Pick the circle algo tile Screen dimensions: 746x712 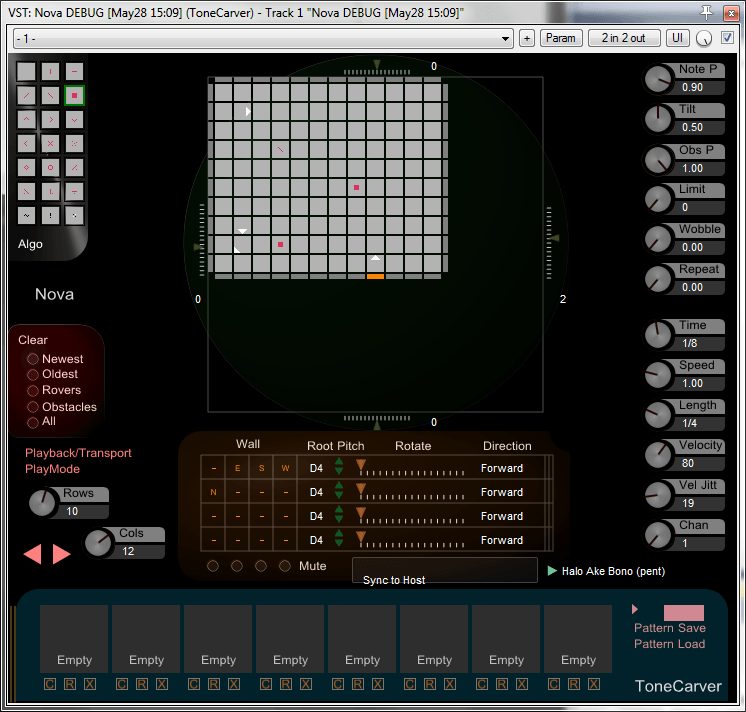point(50,168)
